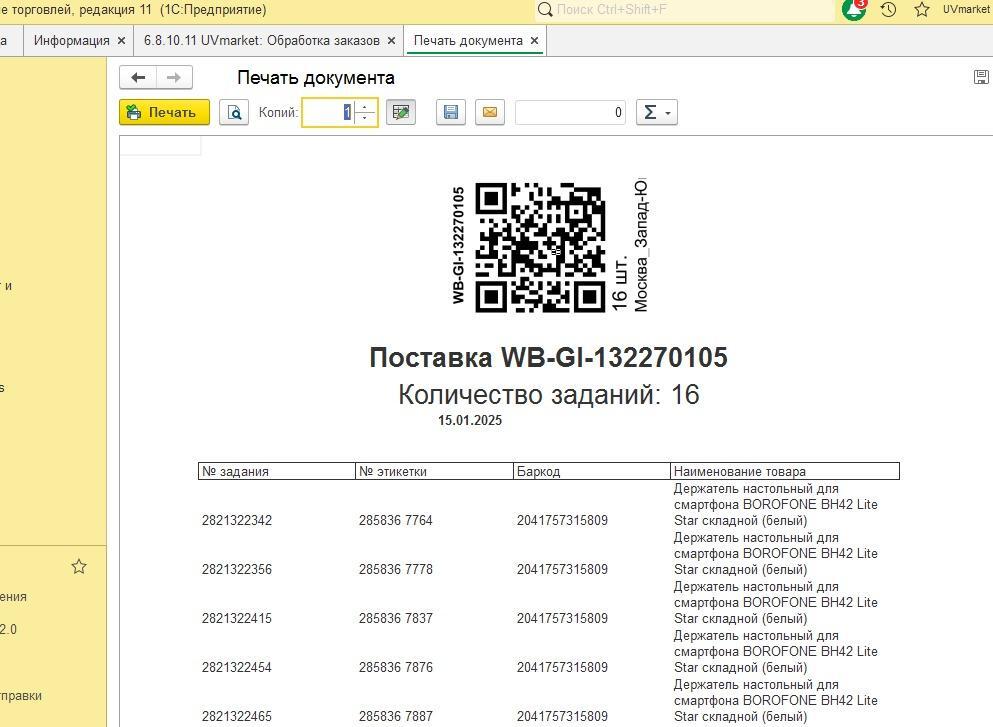Decrease copies with down stepper arrow
The width and height of the screenshot is (993, 727).
point(365,118)
